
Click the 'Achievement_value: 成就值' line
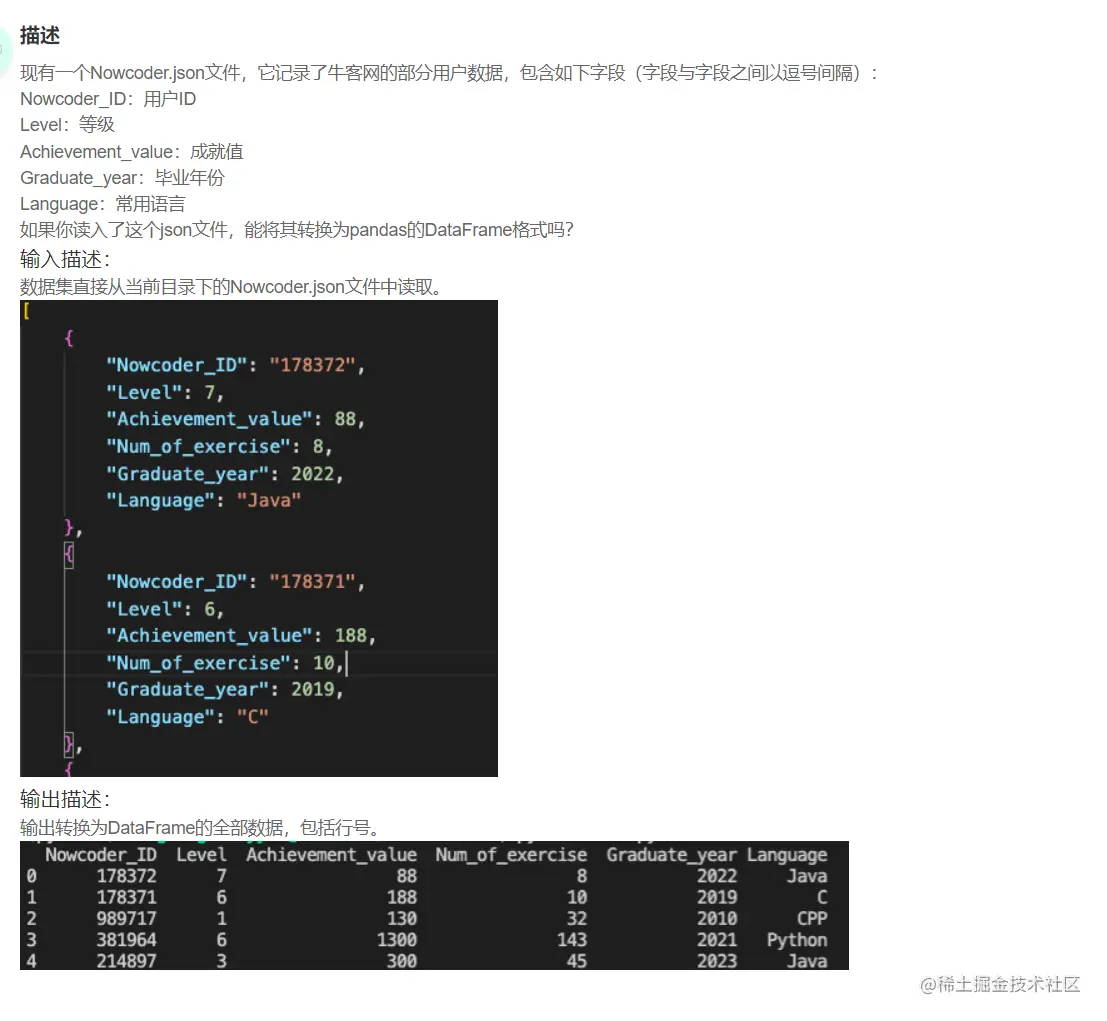(131, 152)
